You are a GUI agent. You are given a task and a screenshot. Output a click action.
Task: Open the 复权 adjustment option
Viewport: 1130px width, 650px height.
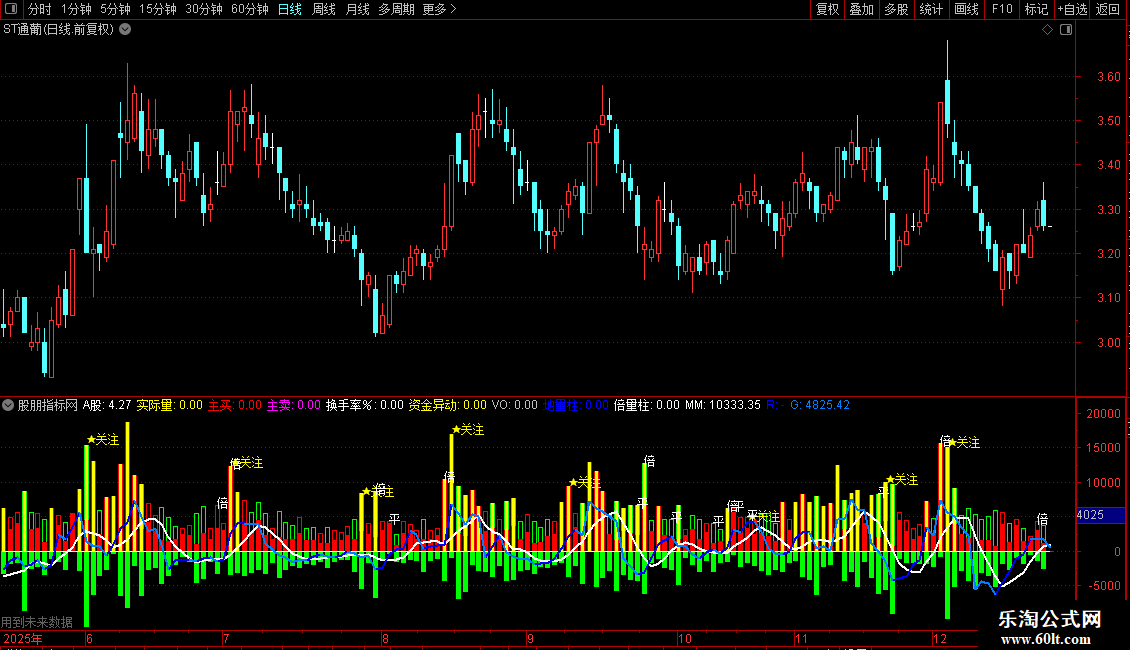pos(827,9)
